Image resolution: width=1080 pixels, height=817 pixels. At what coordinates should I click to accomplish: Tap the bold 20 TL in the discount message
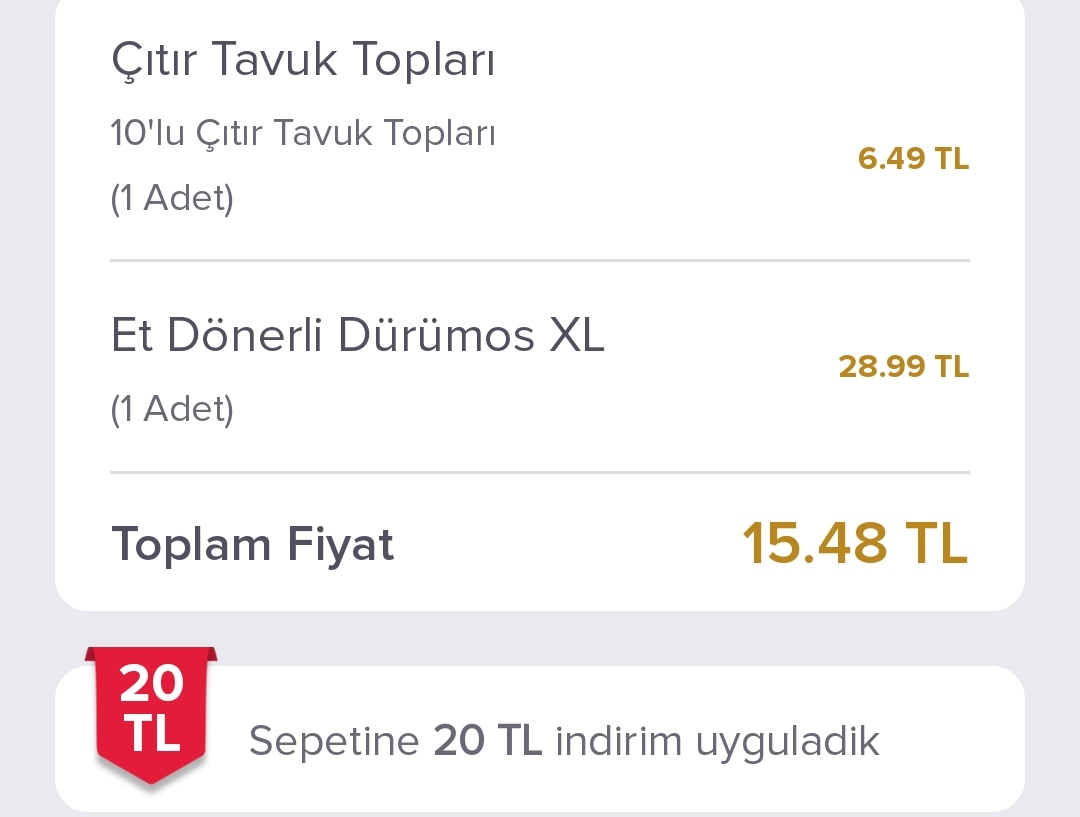tap(488, 742)
